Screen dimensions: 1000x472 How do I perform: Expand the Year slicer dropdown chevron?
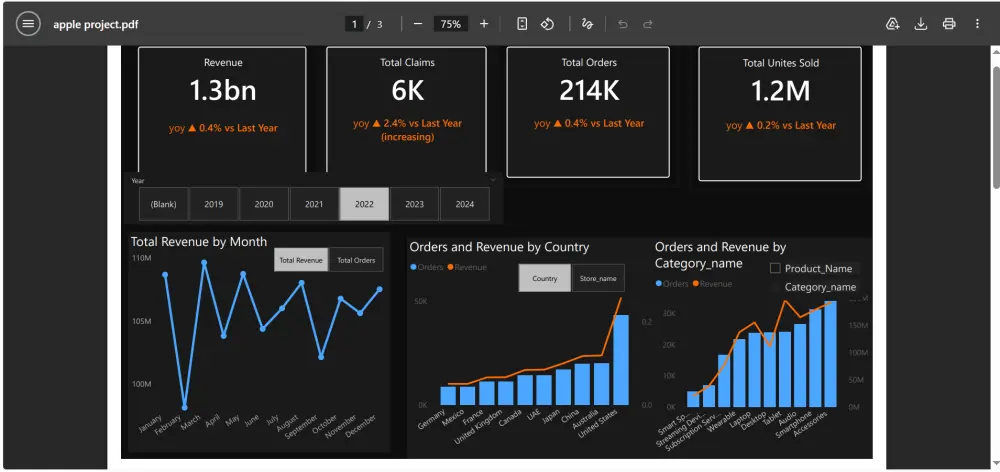pos(493,181)
